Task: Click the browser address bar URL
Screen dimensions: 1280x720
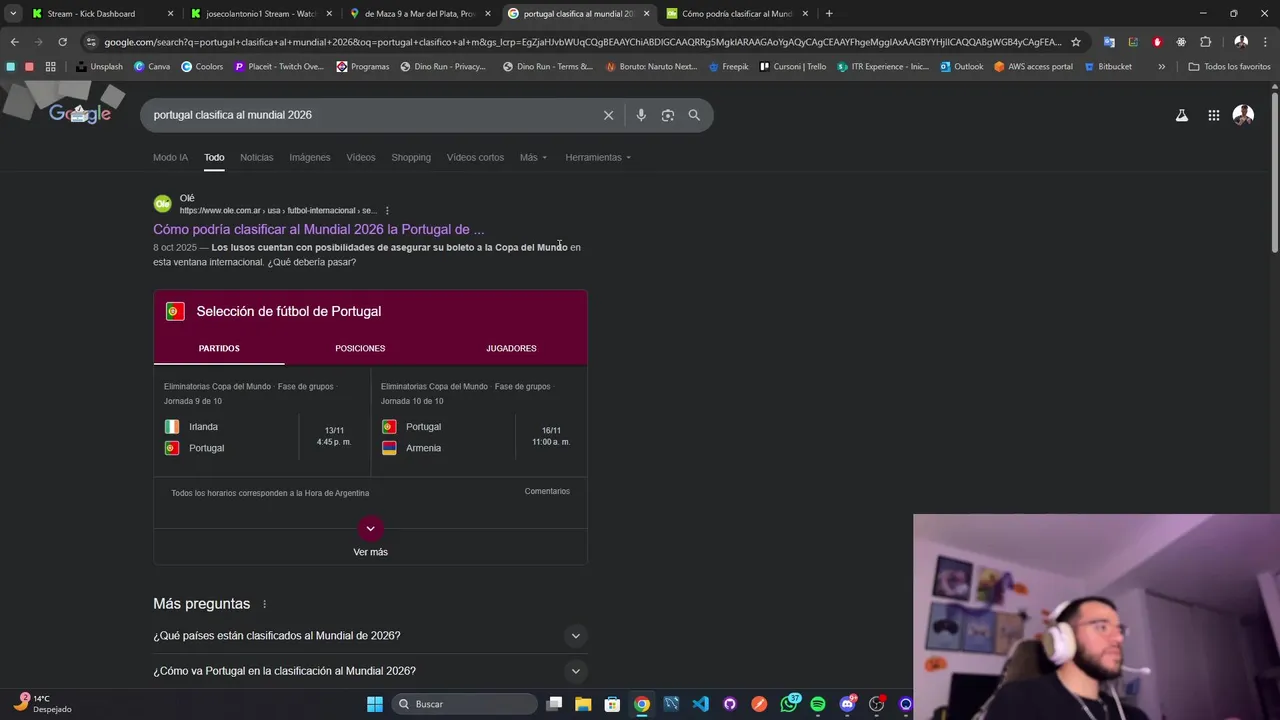Action: [x=582, y=42]
